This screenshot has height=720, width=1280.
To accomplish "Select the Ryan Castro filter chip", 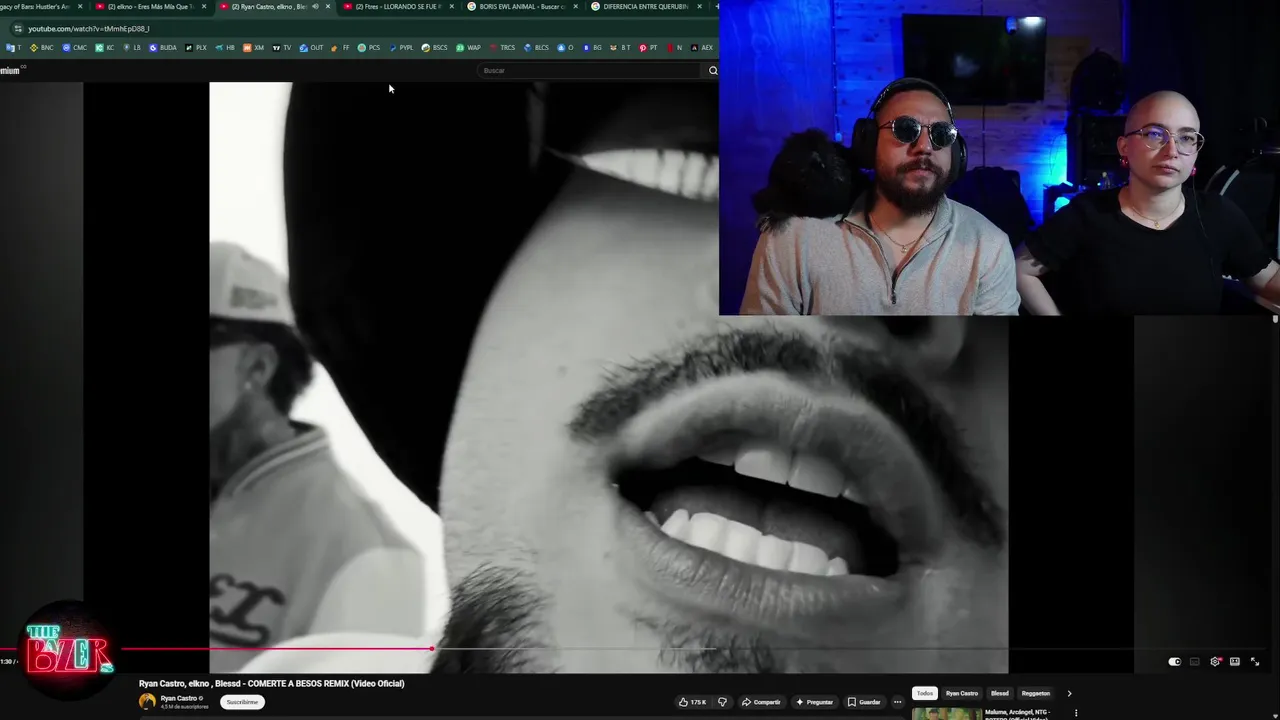I will [x=962, y=693].
